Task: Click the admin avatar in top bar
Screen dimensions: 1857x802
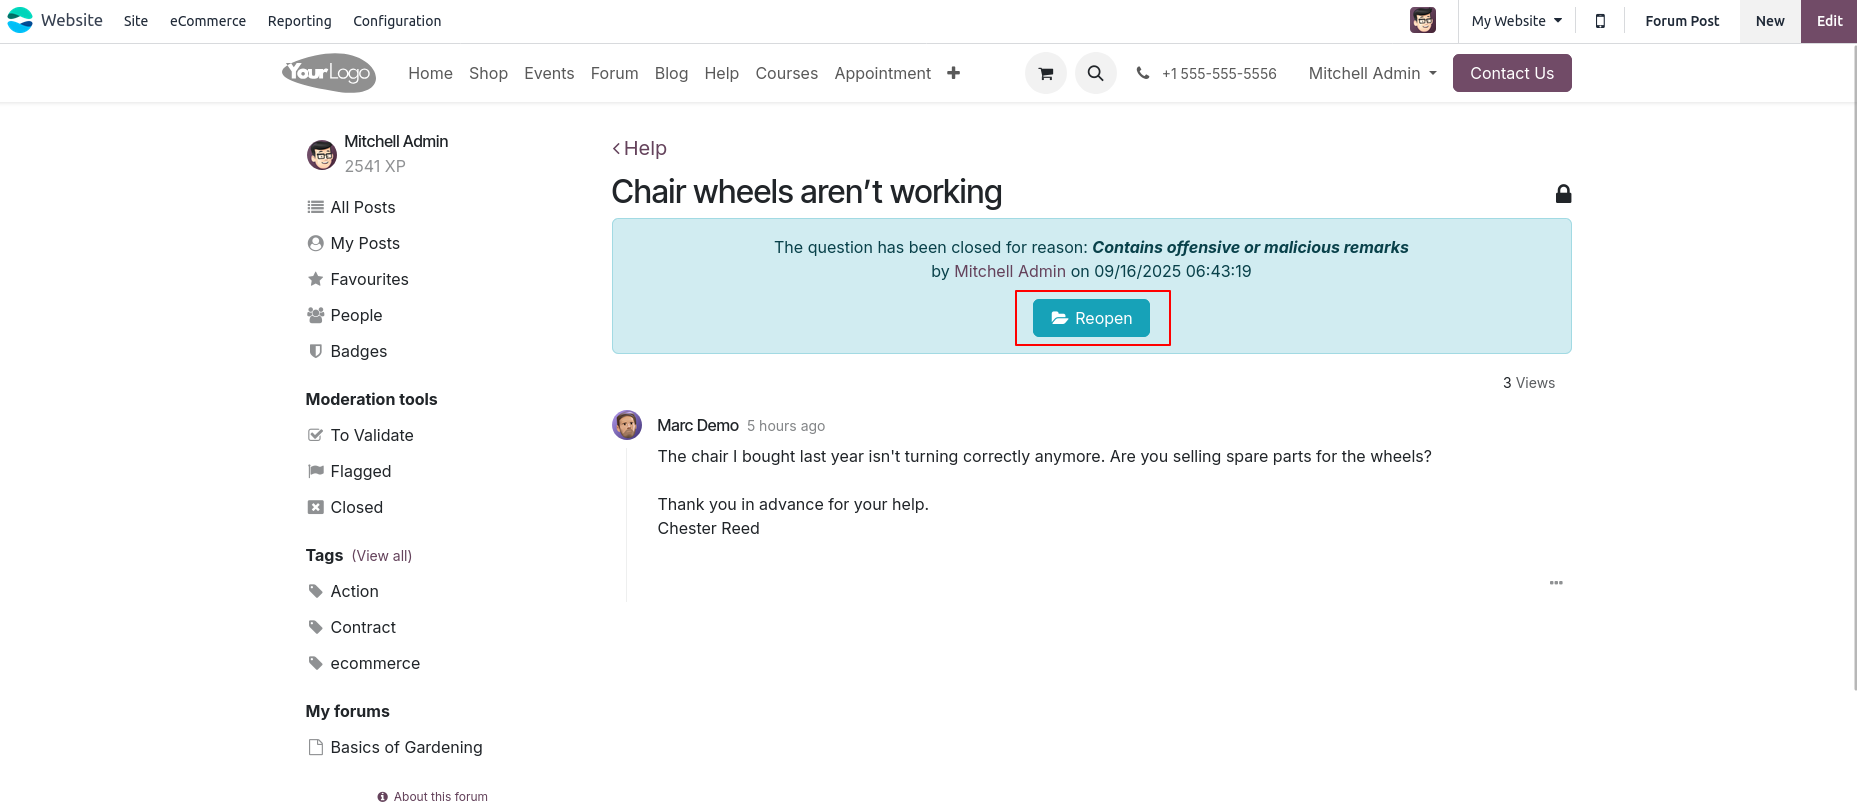Action: tap(1422, 21)
